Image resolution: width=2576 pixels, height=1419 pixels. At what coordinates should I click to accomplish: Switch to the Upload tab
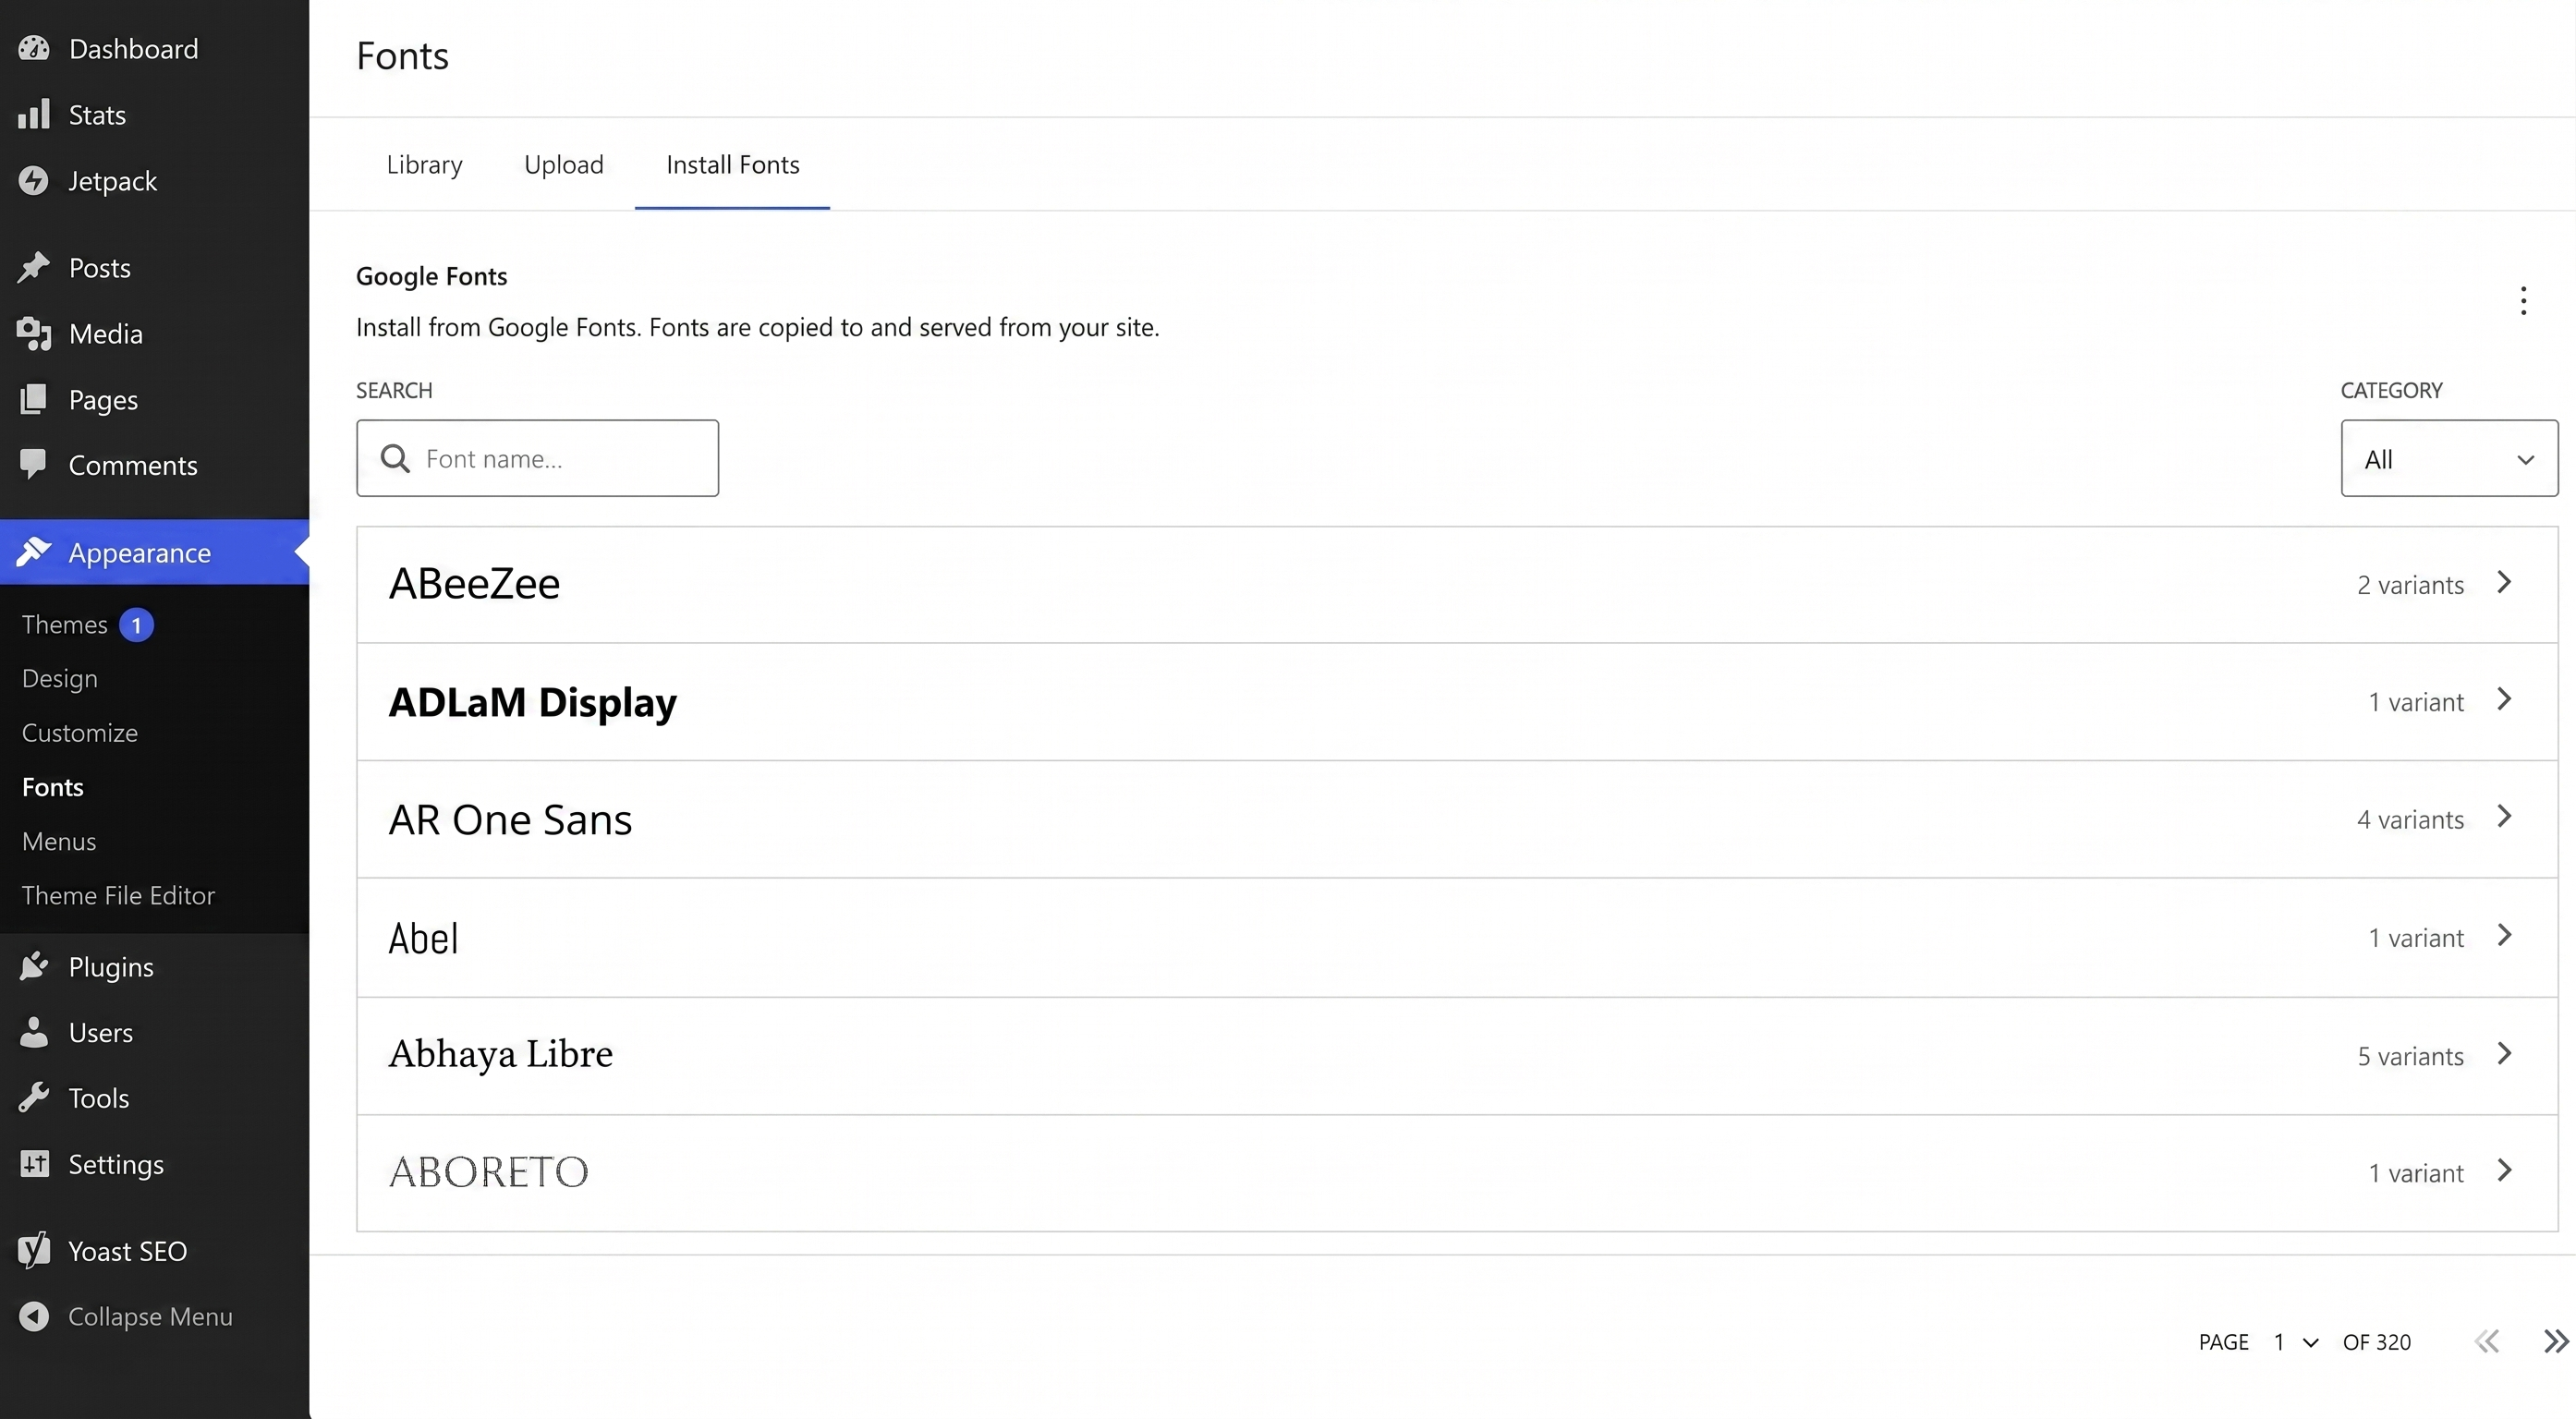point(564,164)
